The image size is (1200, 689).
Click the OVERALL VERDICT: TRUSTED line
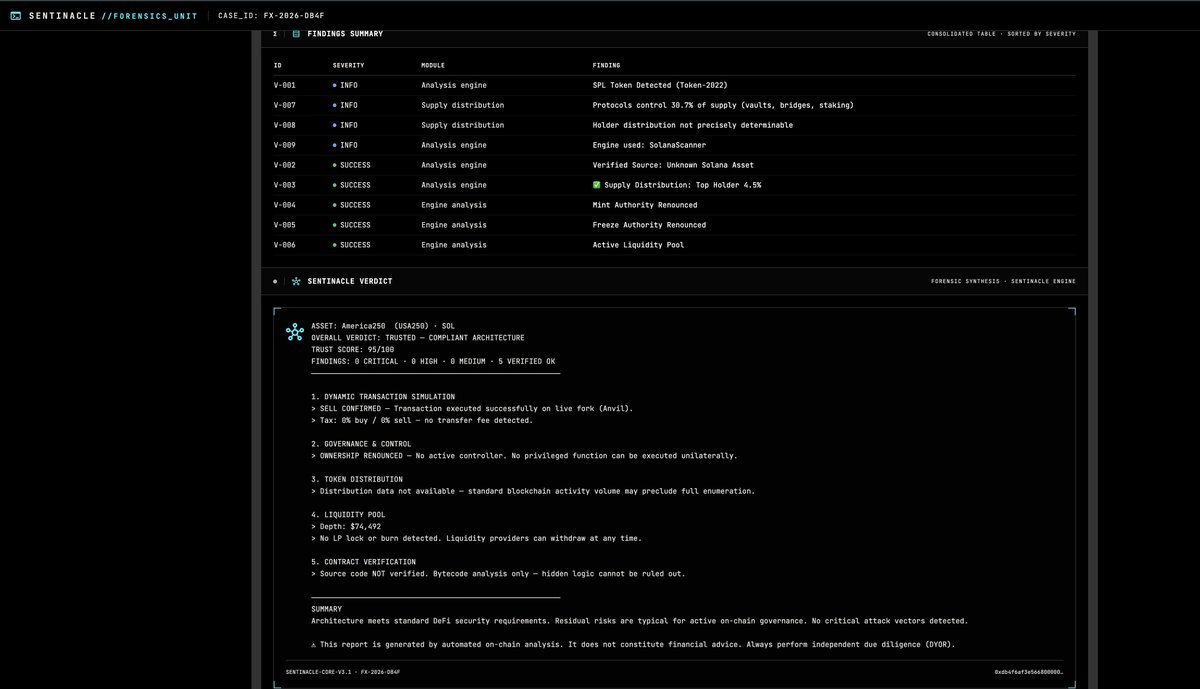(417, 337)
